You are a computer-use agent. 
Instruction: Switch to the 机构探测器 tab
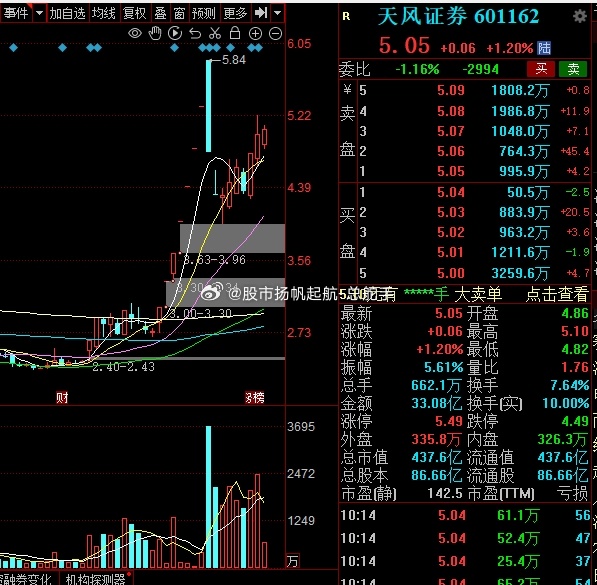click(95, 579)
